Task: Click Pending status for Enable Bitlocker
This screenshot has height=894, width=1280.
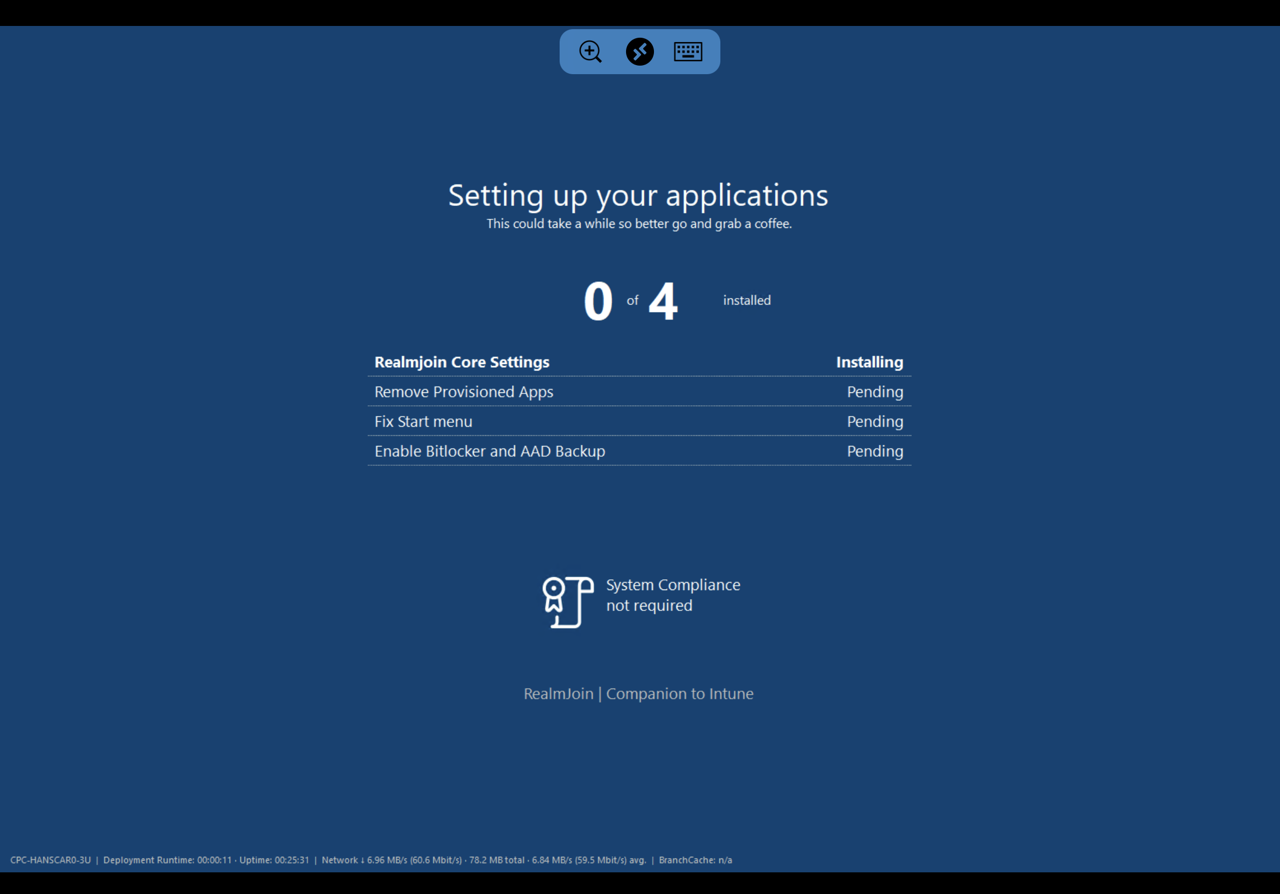Action: [x=875, y=452]
